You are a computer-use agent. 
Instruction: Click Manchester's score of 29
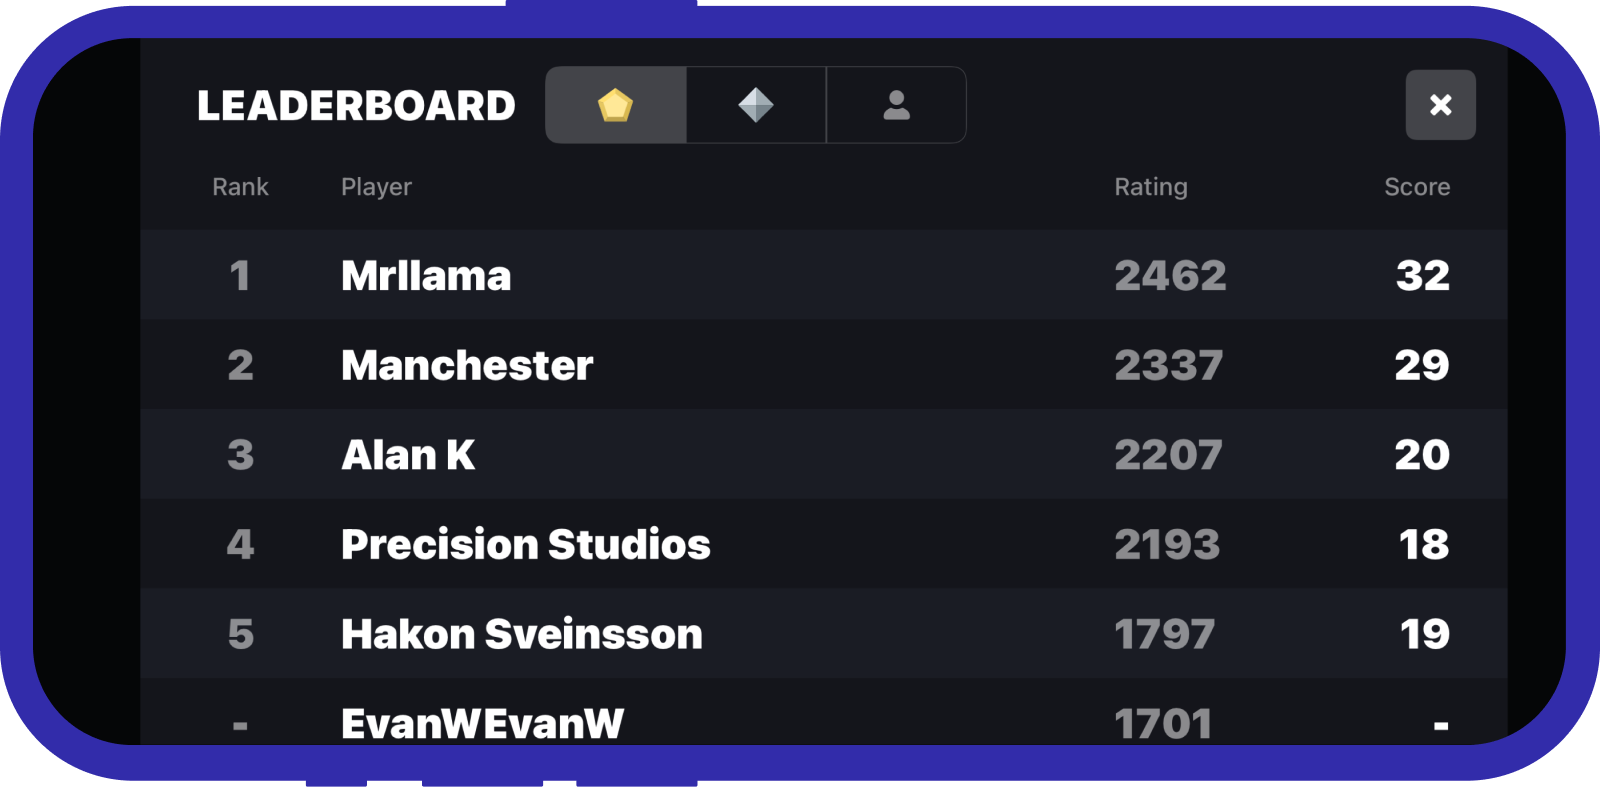pos(1421,366)
